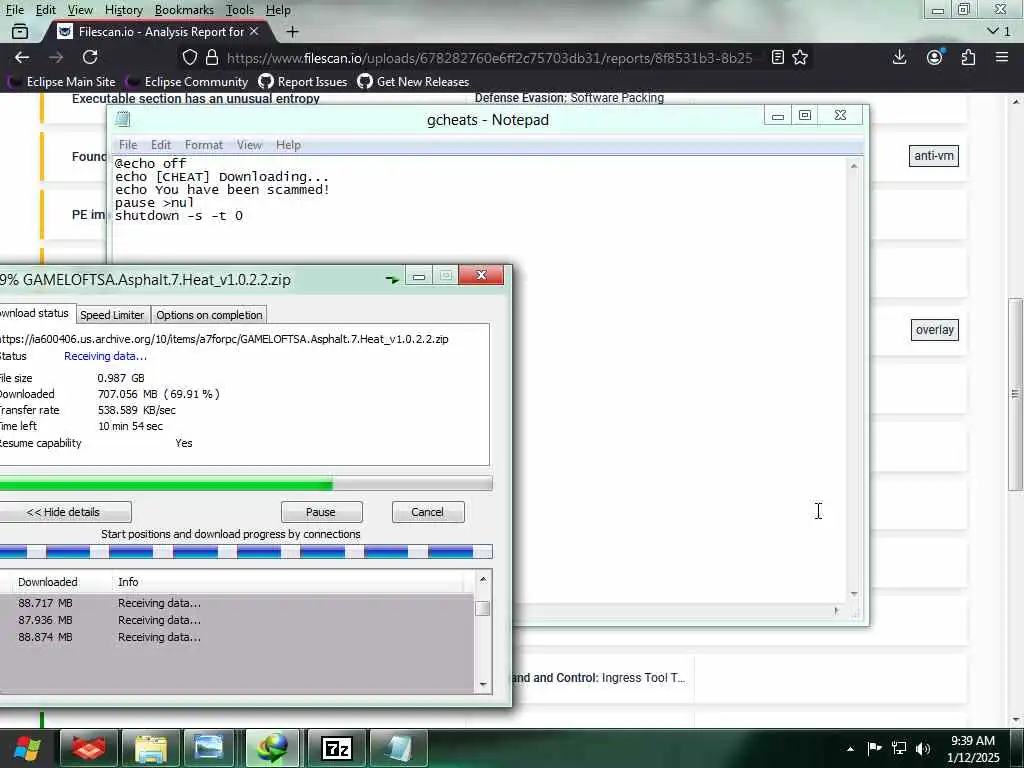This screenshot has height=768, width=1024.
Task: Open Firefox Extensions puzzle icon
Action: pyautogui.click(x=968, y=57)
